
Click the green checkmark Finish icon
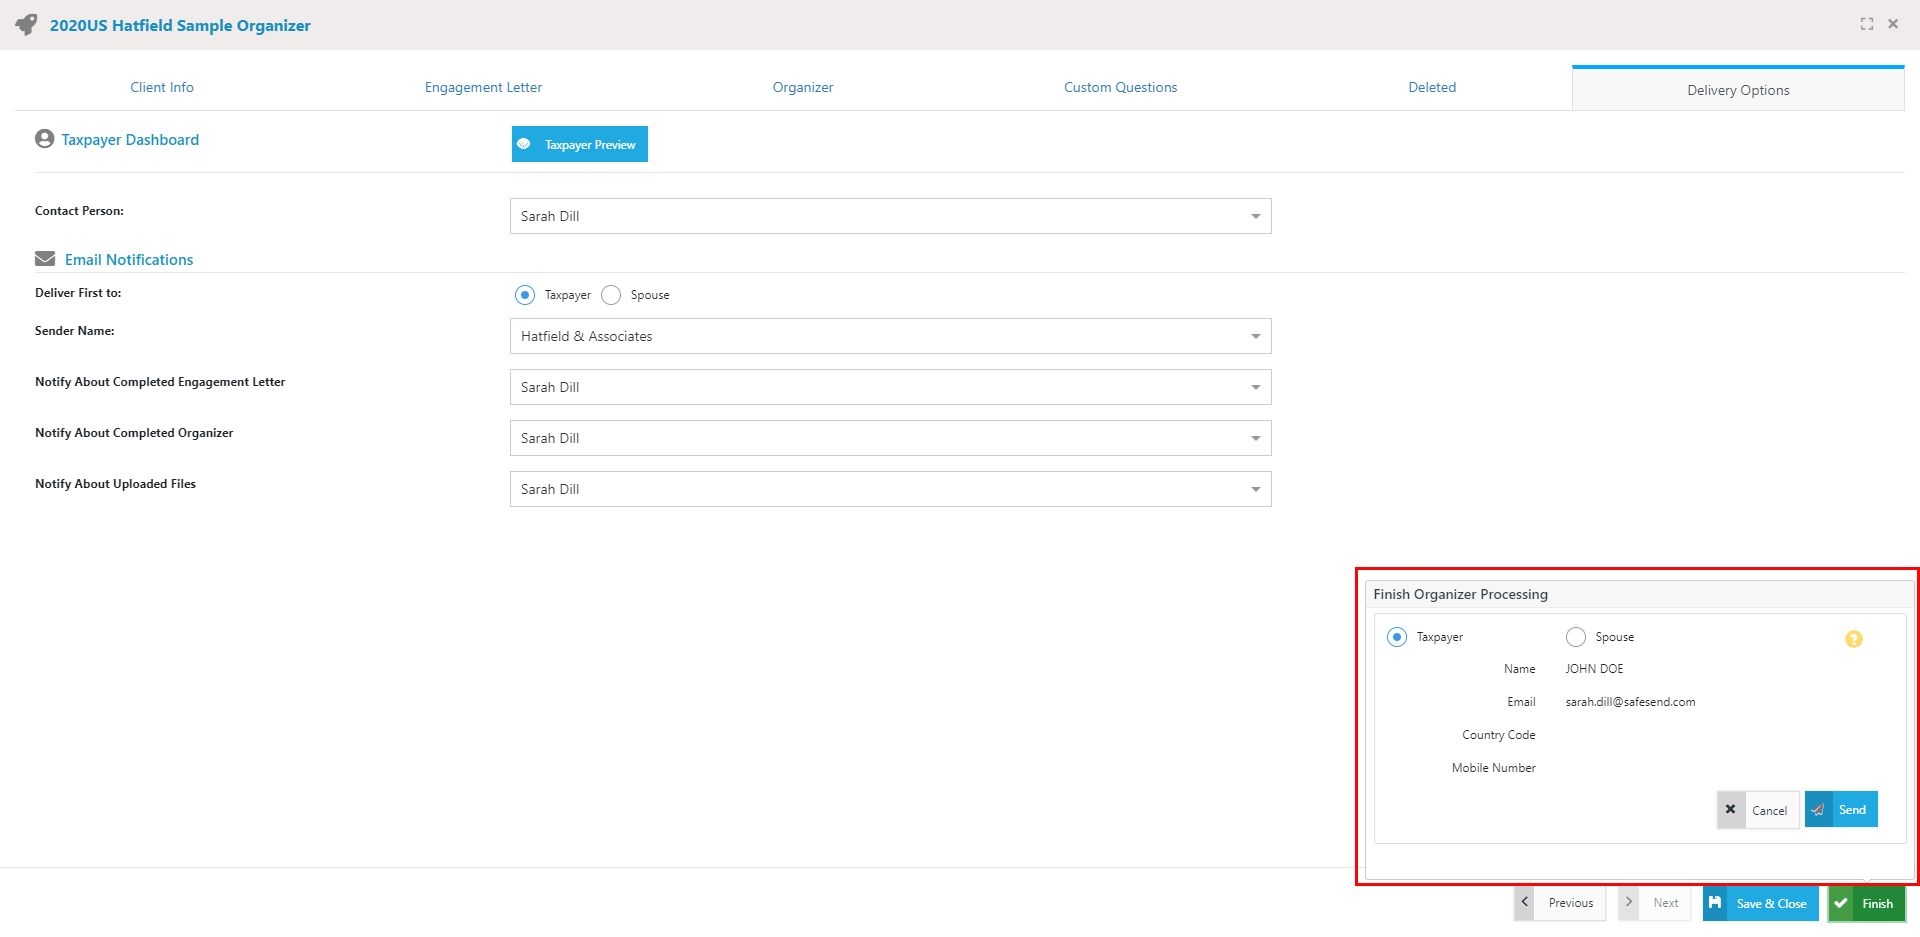(1841, 903)
